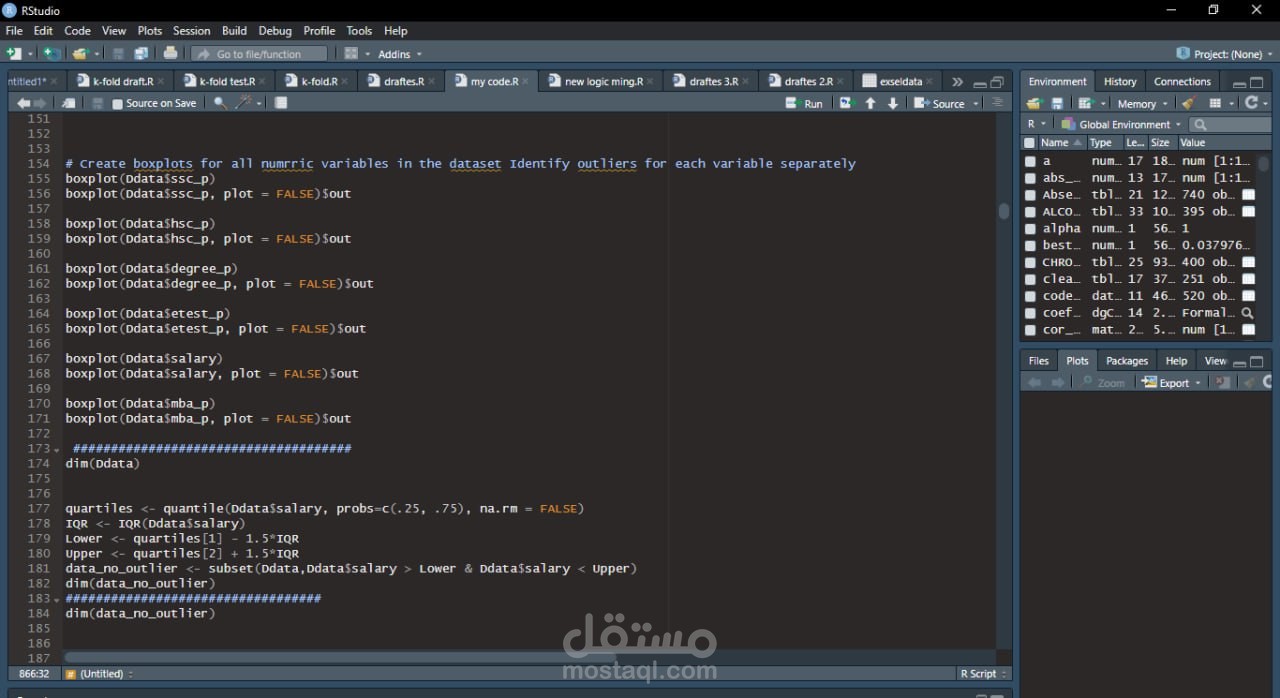This screenshot has width=1280, height=698.
Task: Open the Project: (None) dropdown
Action: [1227, 54]
